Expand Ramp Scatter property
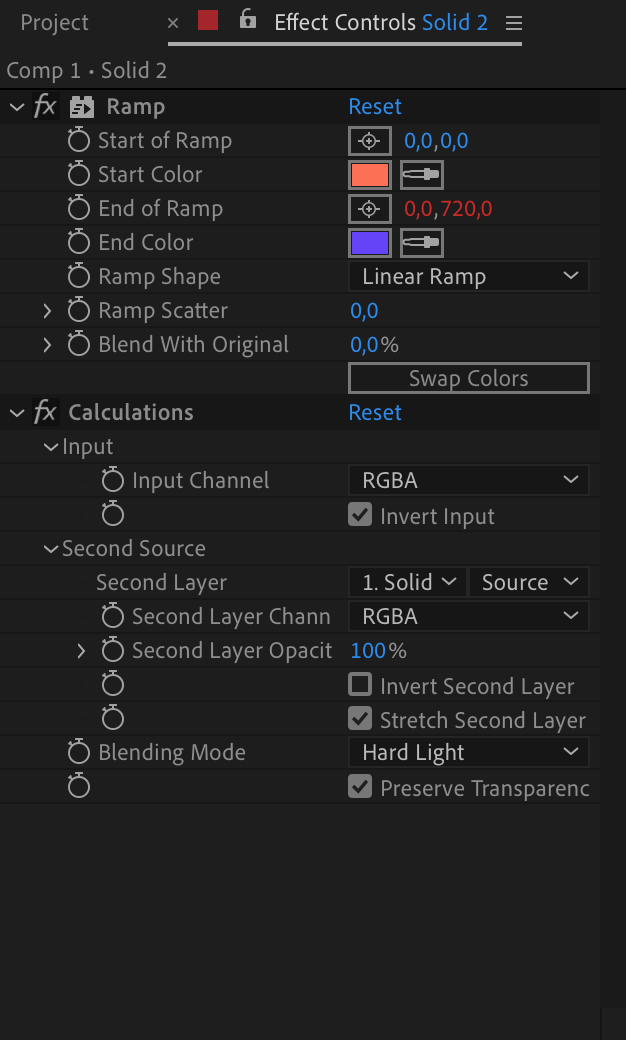This screenshot has height=1040, width=626. (x=47, y=310)
